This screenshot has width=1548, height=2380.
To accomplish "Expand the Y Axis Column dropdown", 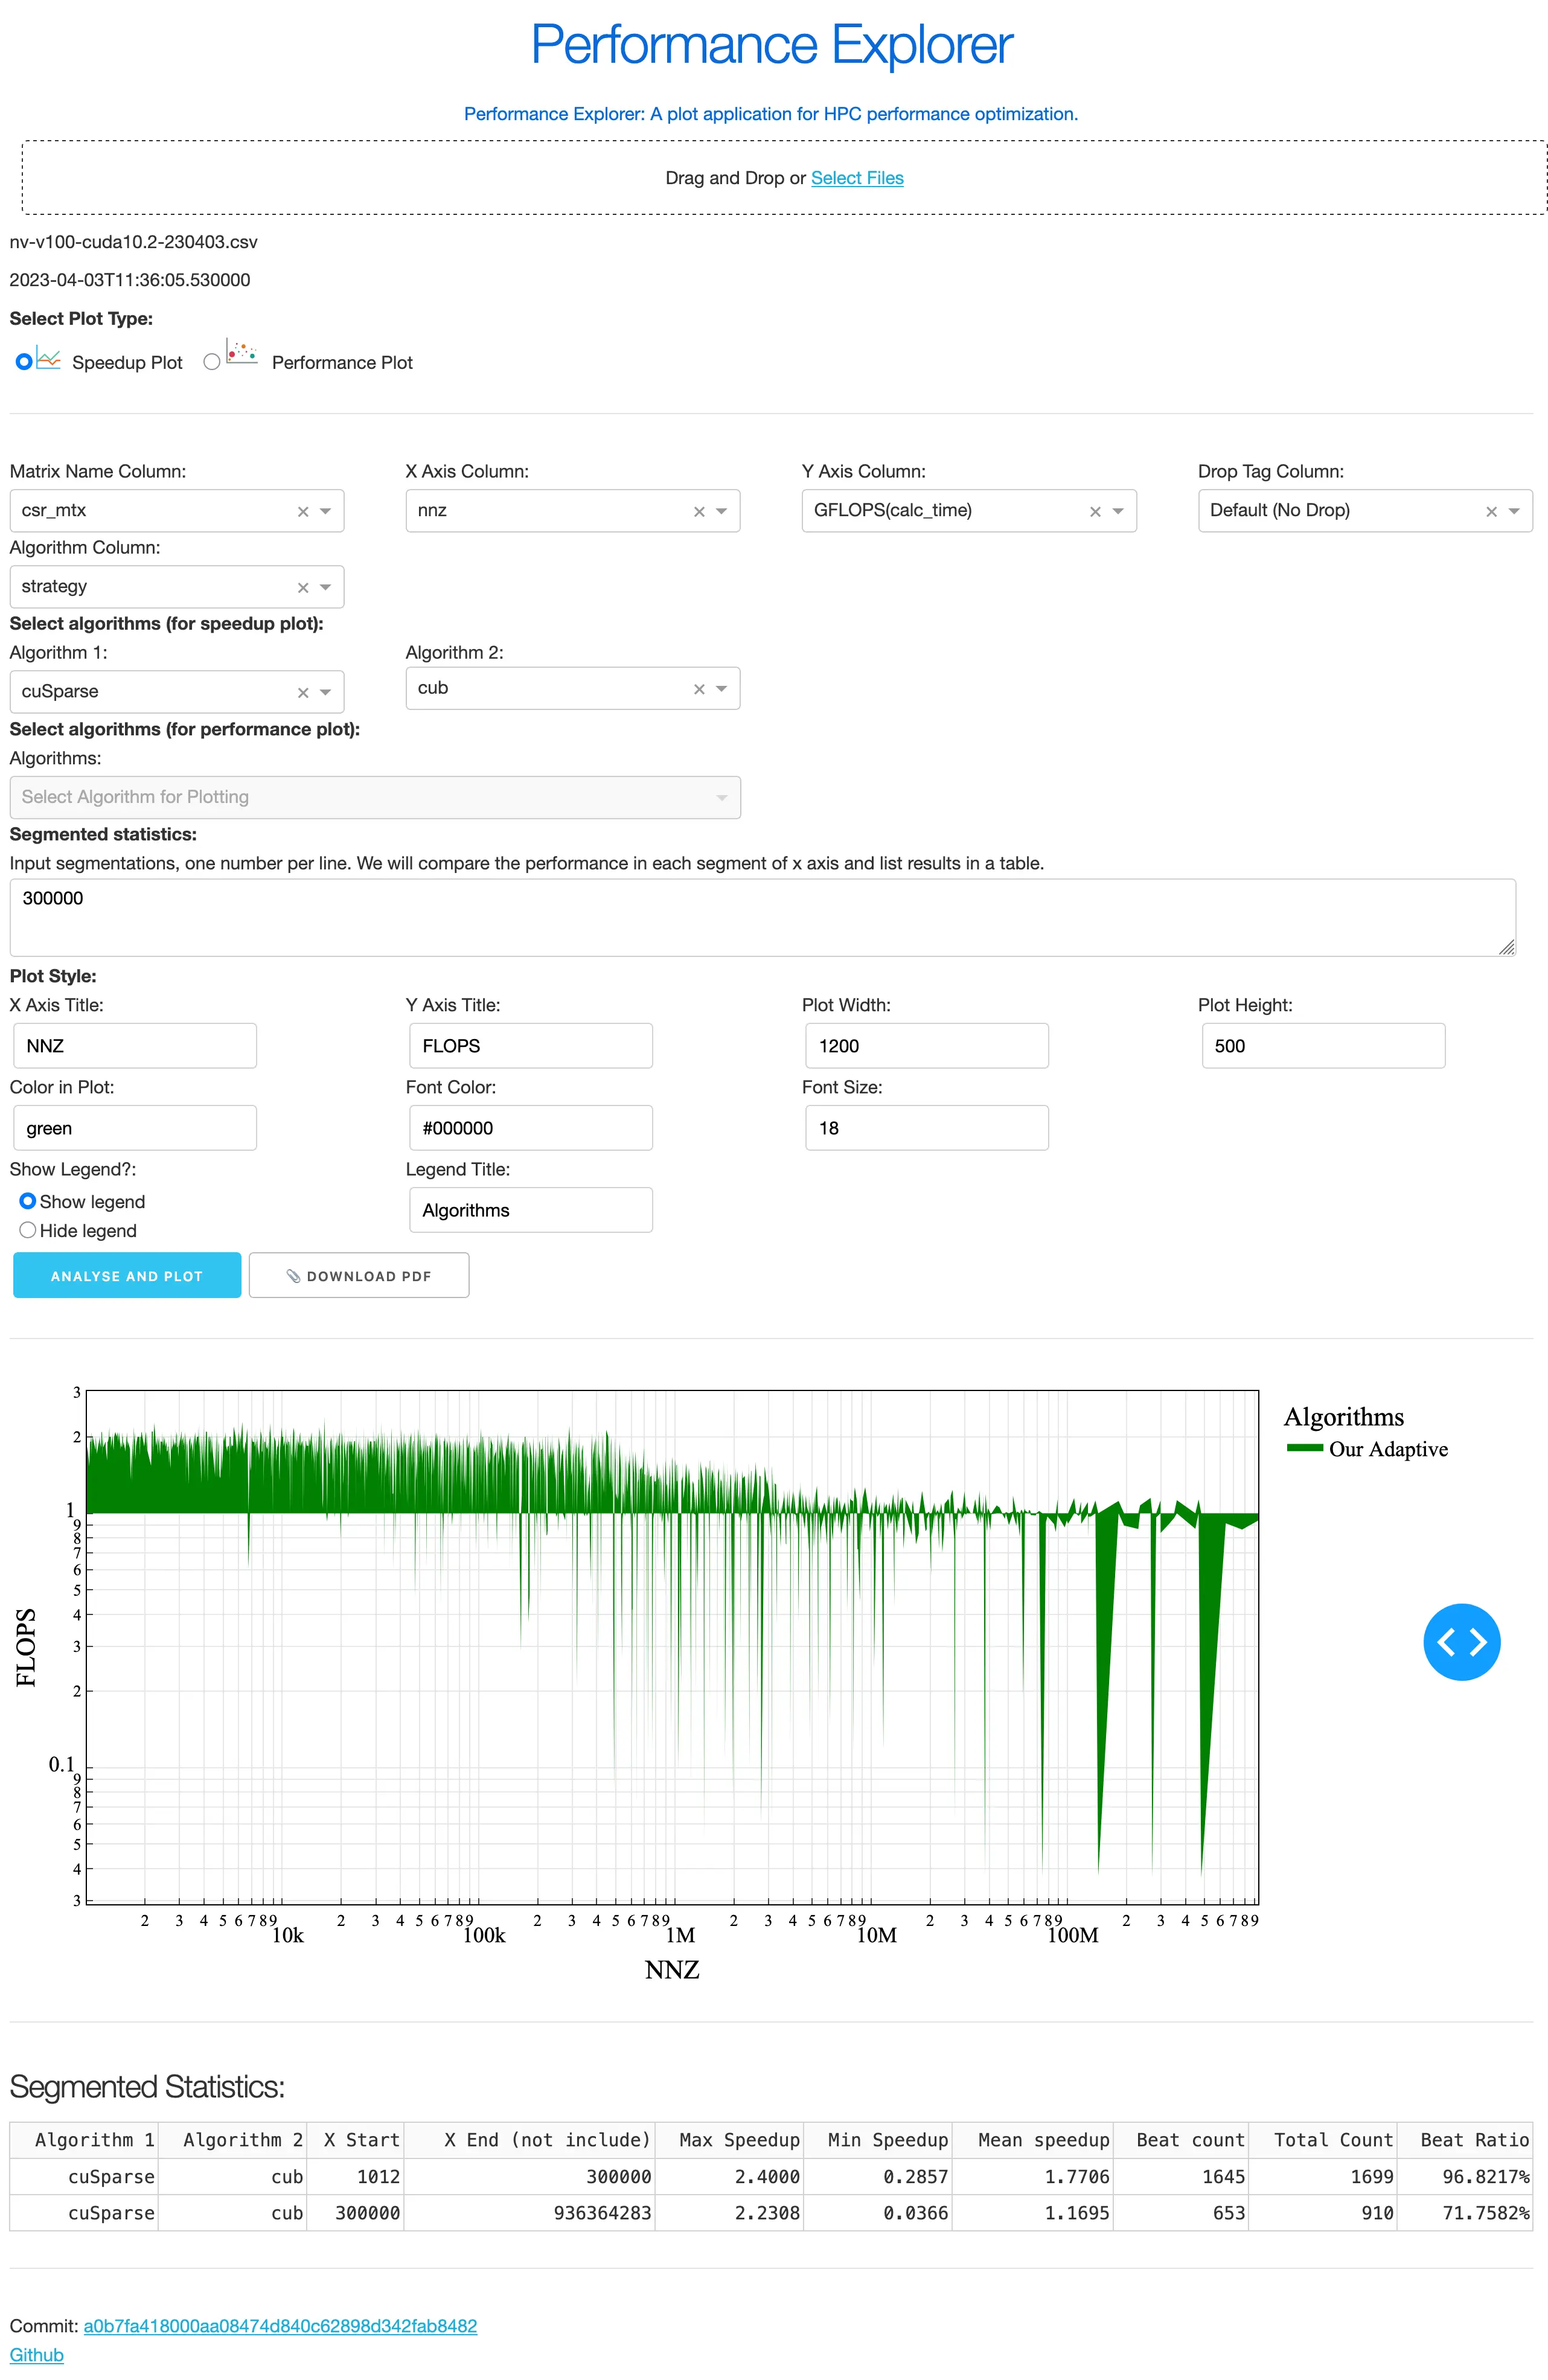I will click(1118, 512).
